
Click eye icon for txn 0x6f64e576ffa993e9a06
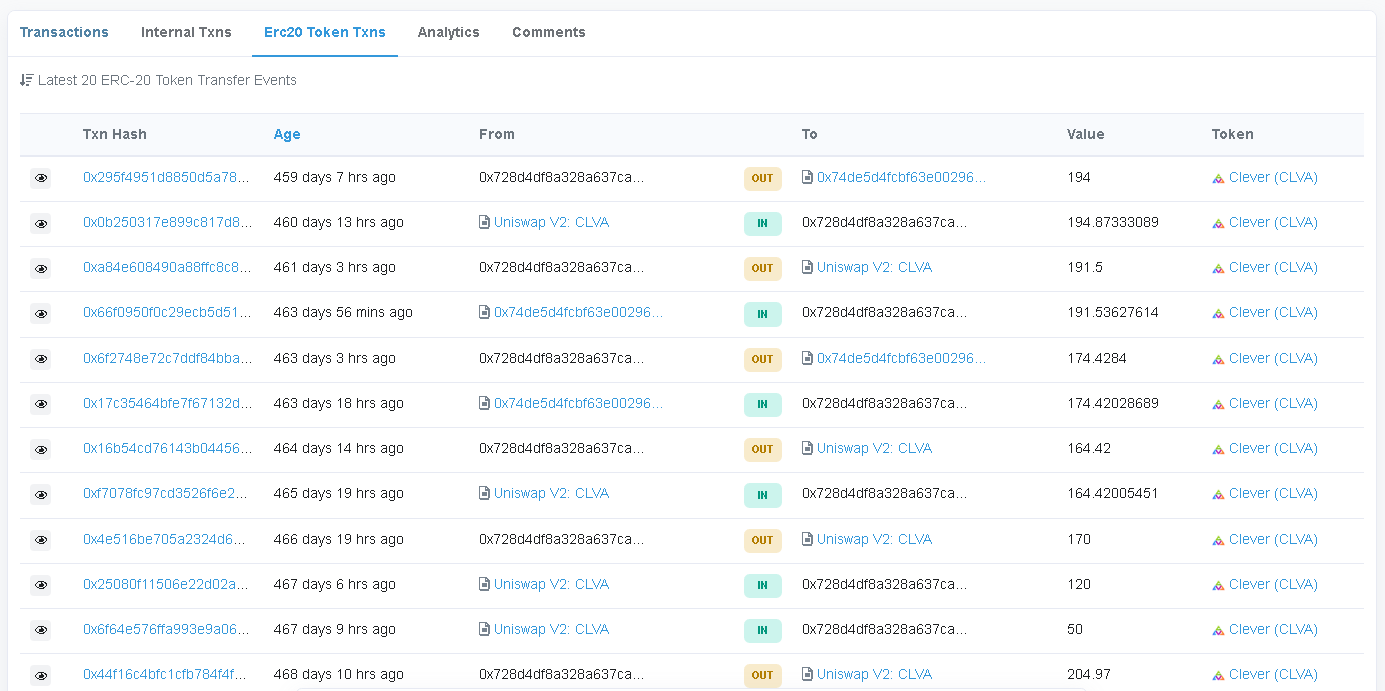point(41,630)
